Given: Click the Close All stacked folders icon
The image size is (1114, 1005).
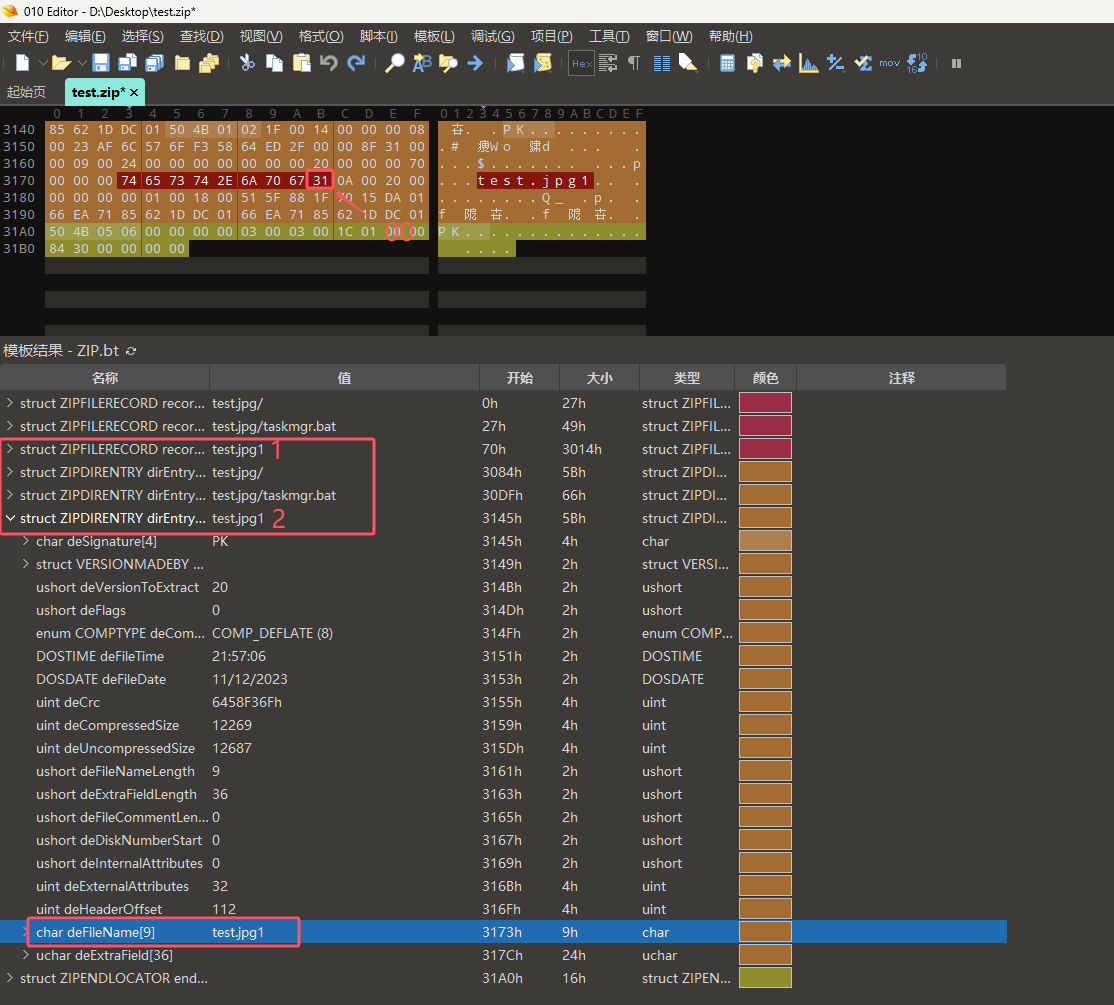Looking at the screenshot, I should pyautogui.click(x=209, y=63).
